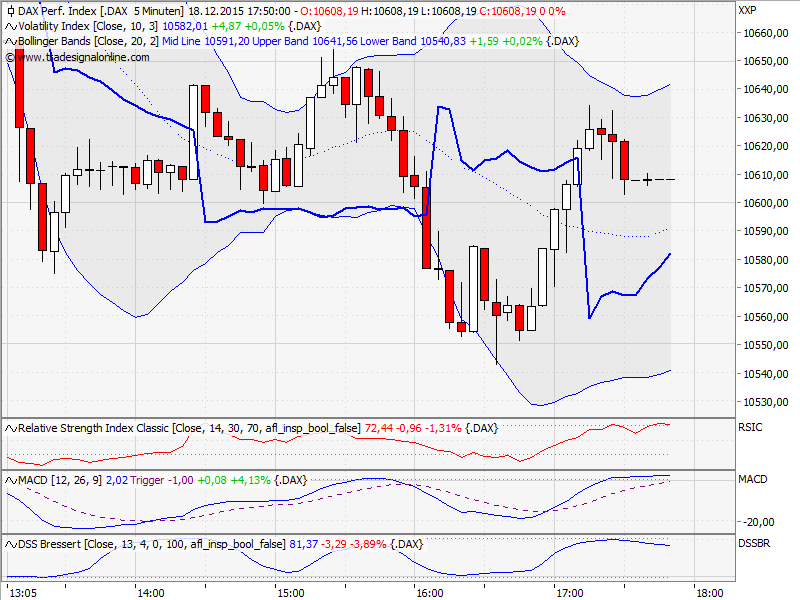Select the wave icon before Relative Strength Index Classic
The height and width of the screenshot is (600, 800).
(x=10, y=427)
